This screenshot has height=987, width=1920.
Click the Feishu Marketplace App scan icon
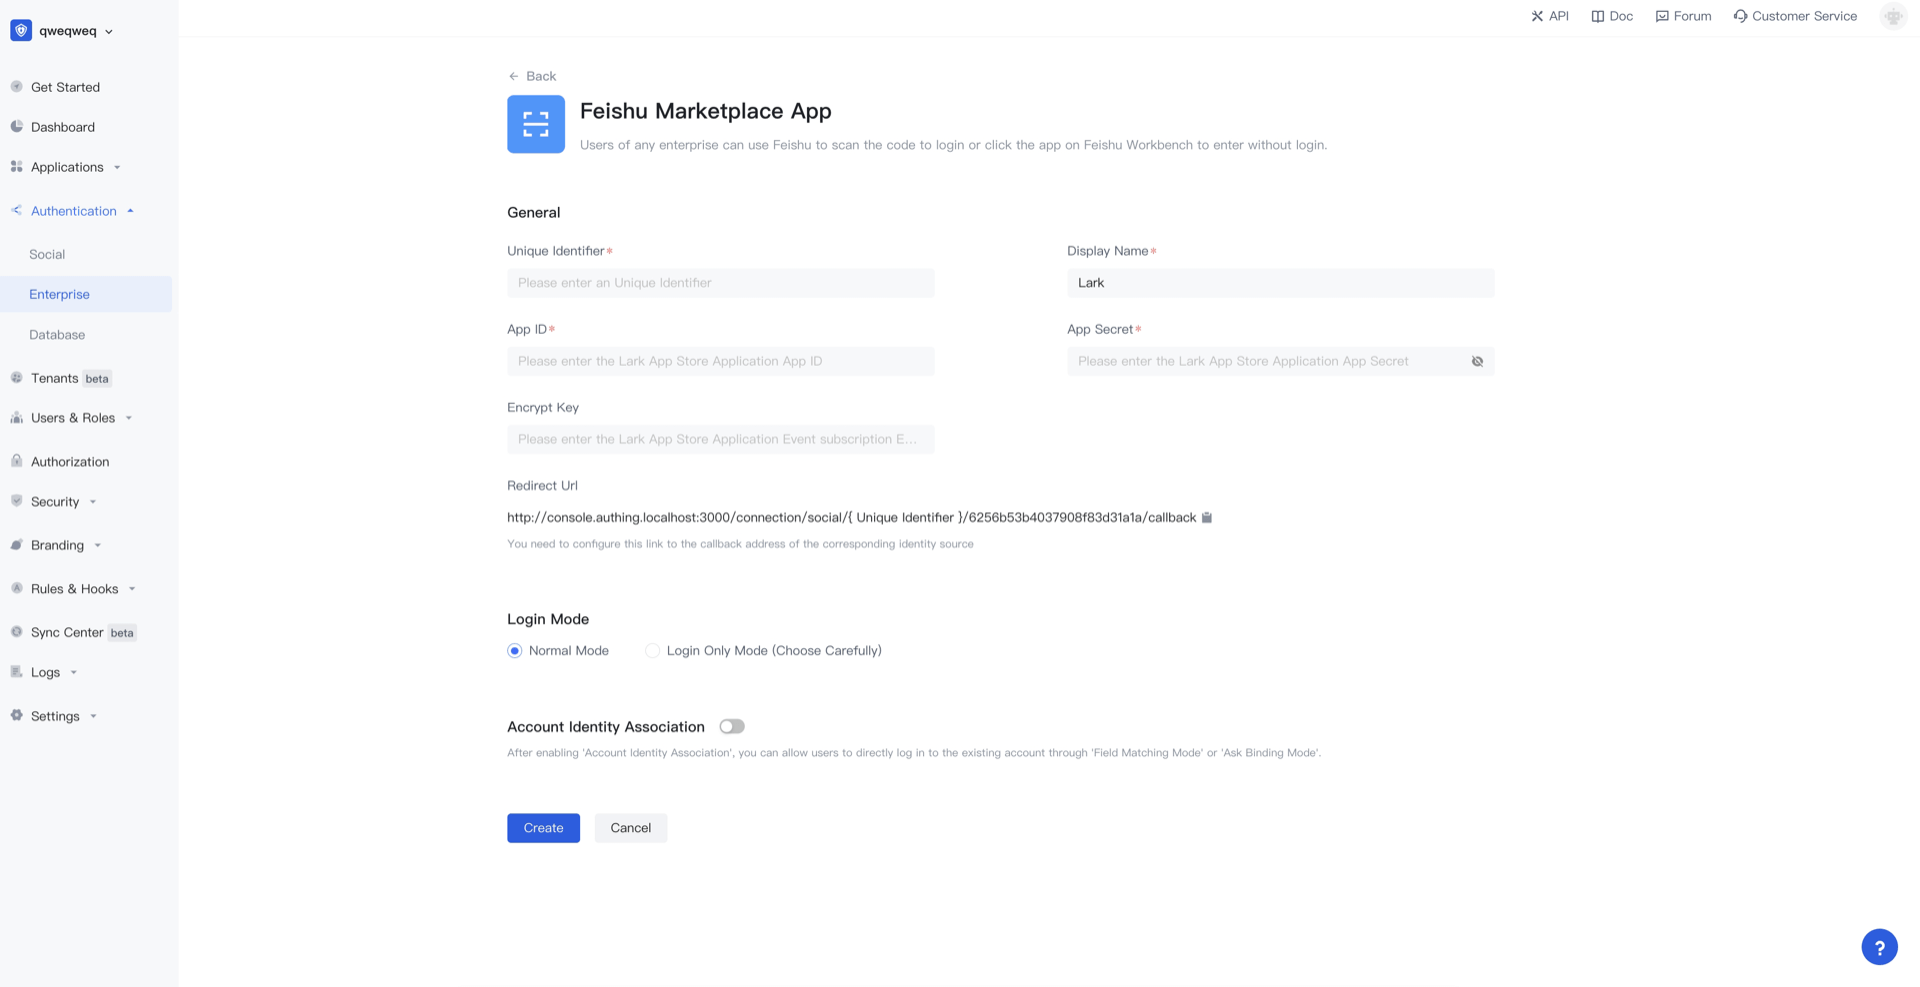(x=536, y=124)
